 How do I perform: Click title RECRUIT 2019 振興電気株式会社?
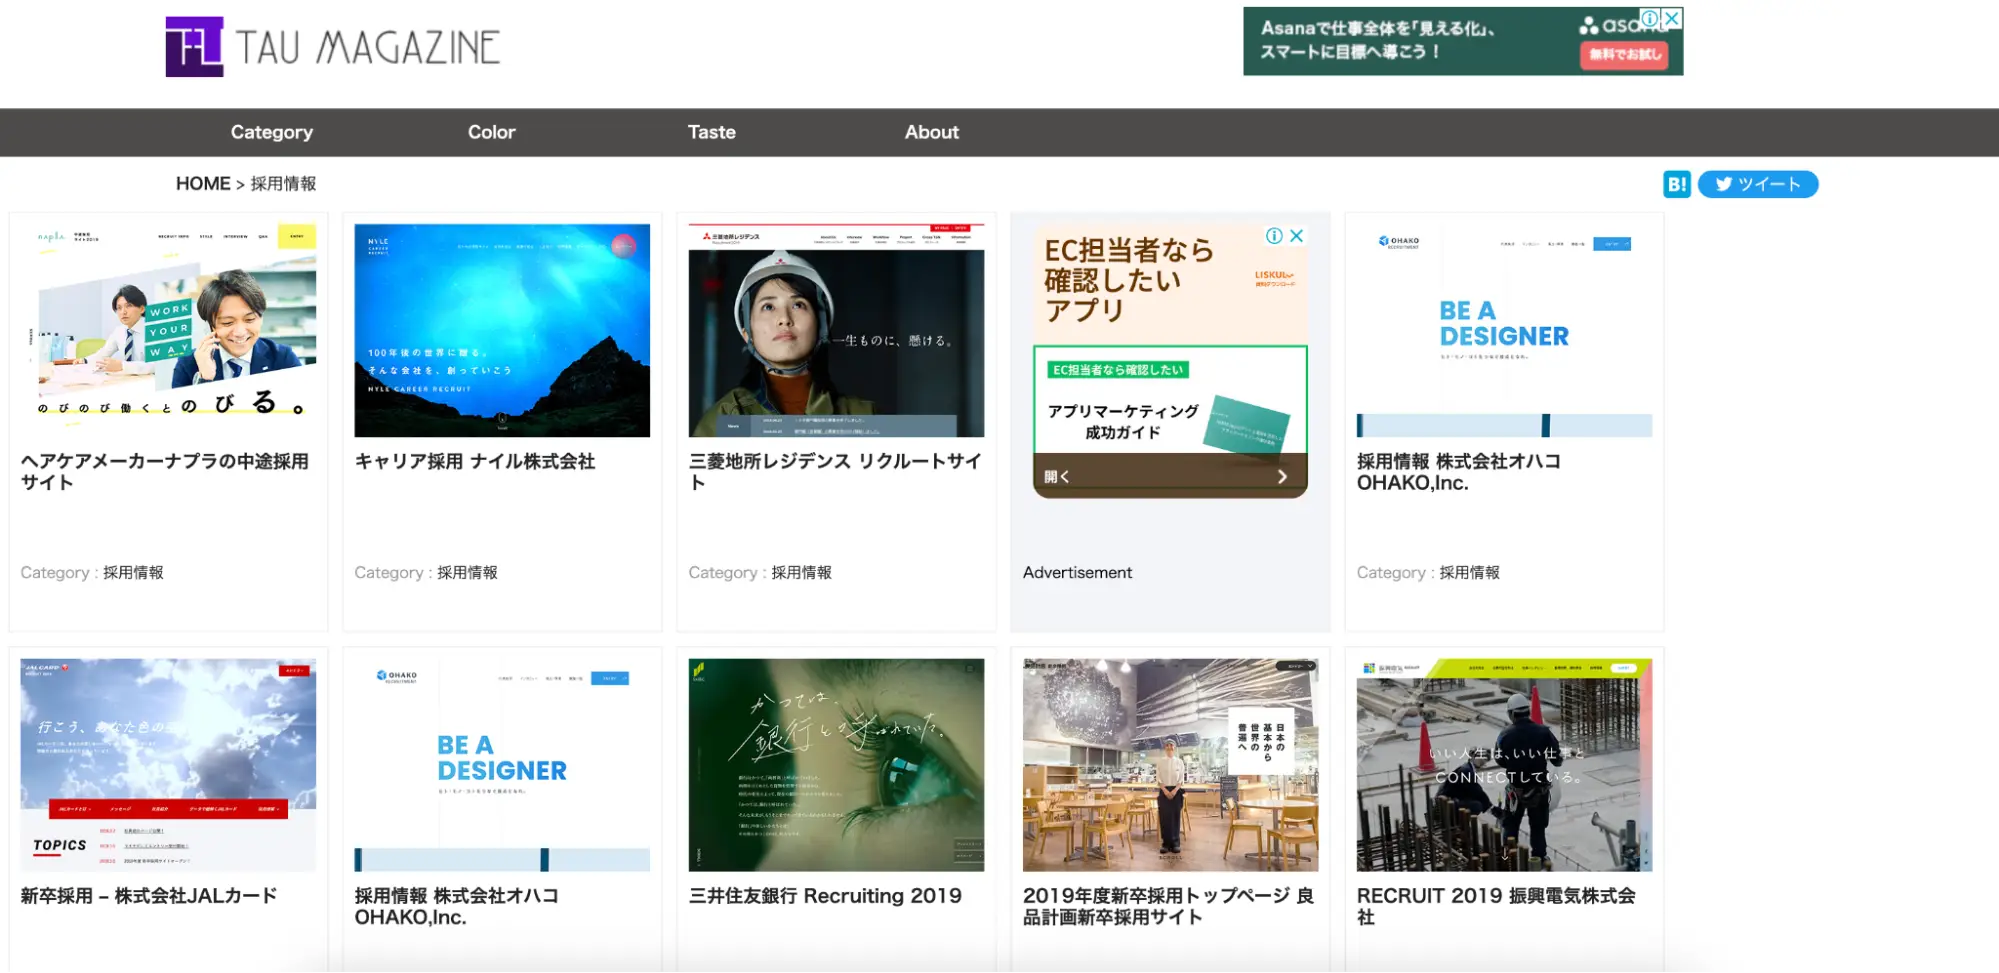1496,907
